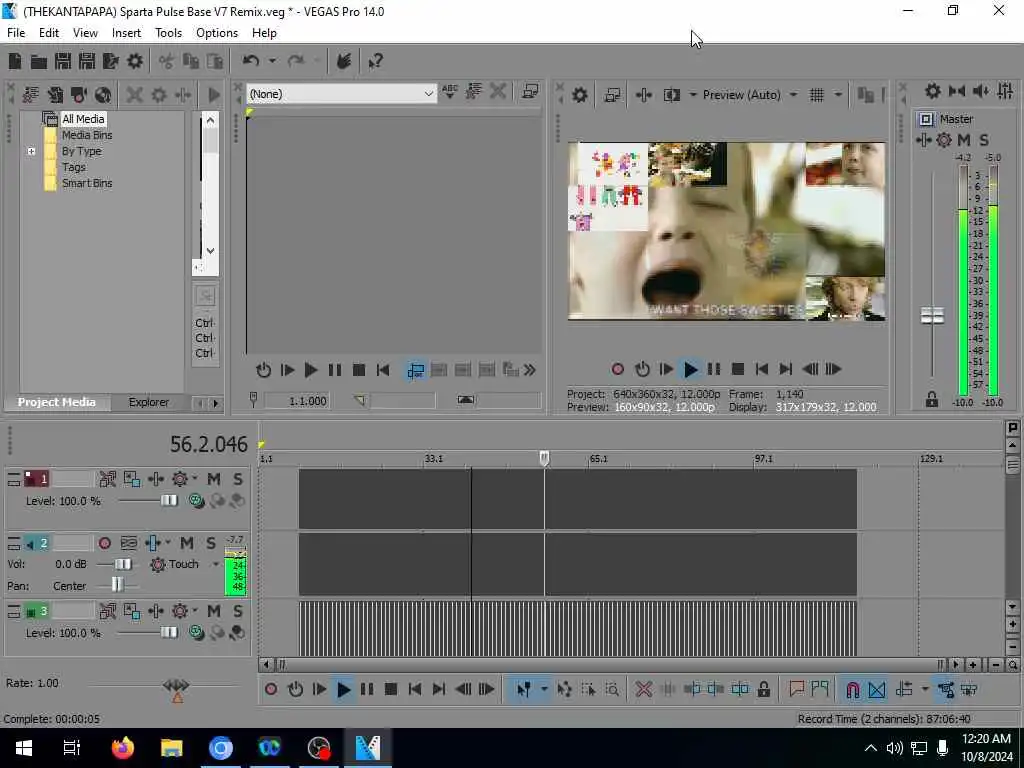Open the File menu

(x=16, y=33)
